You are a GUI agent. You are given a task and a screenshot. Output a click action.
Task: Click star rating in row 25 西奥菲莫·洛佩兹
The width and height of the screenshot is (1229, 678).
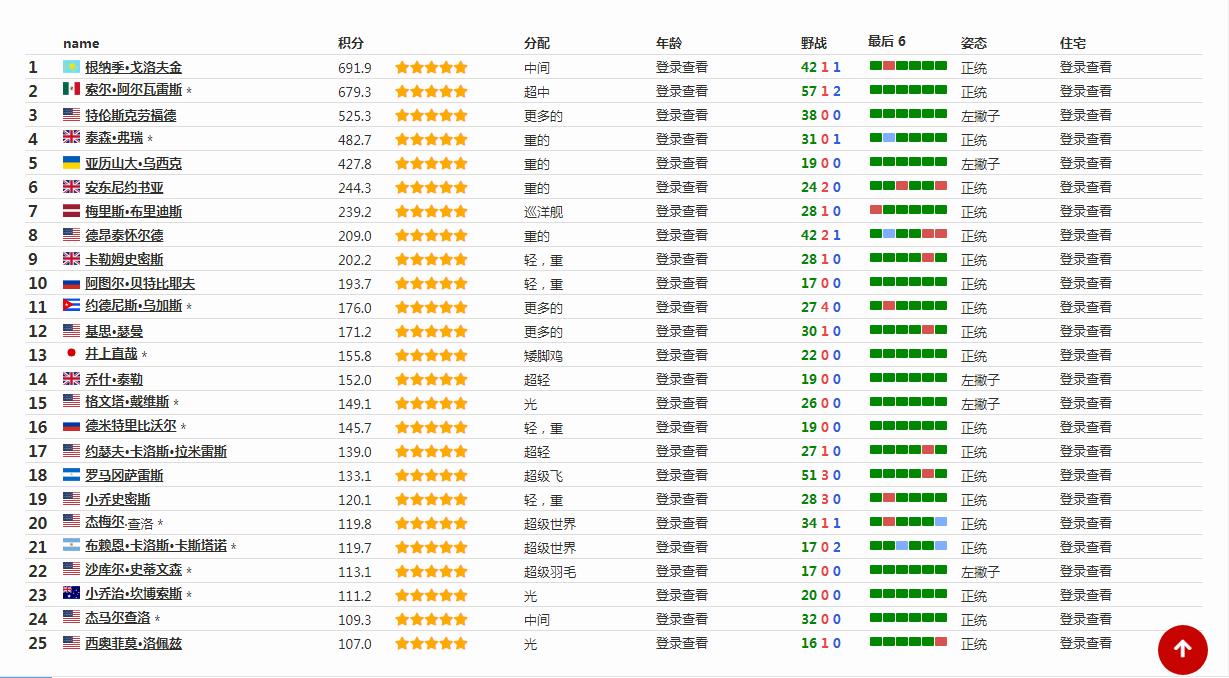(x=431, y=643)
